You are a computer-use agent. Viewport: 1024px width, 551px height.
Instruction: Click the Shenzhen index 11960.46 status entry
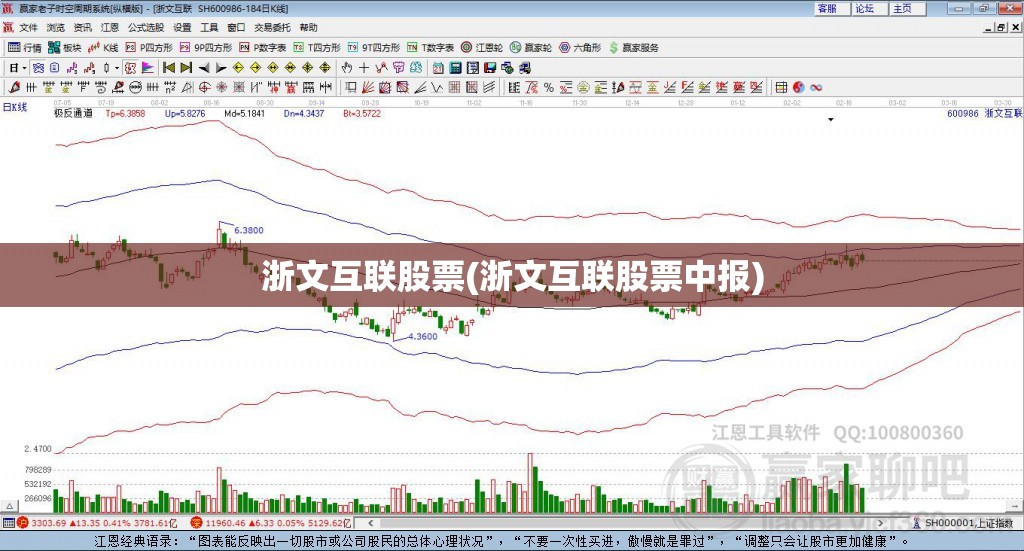pos(271,523)
